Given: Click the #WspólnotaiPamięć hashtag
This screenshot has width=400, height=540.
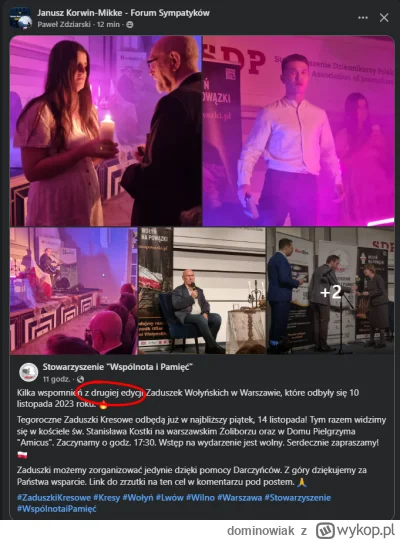Looking at the screenshot, I should click(x=57, y=509).
